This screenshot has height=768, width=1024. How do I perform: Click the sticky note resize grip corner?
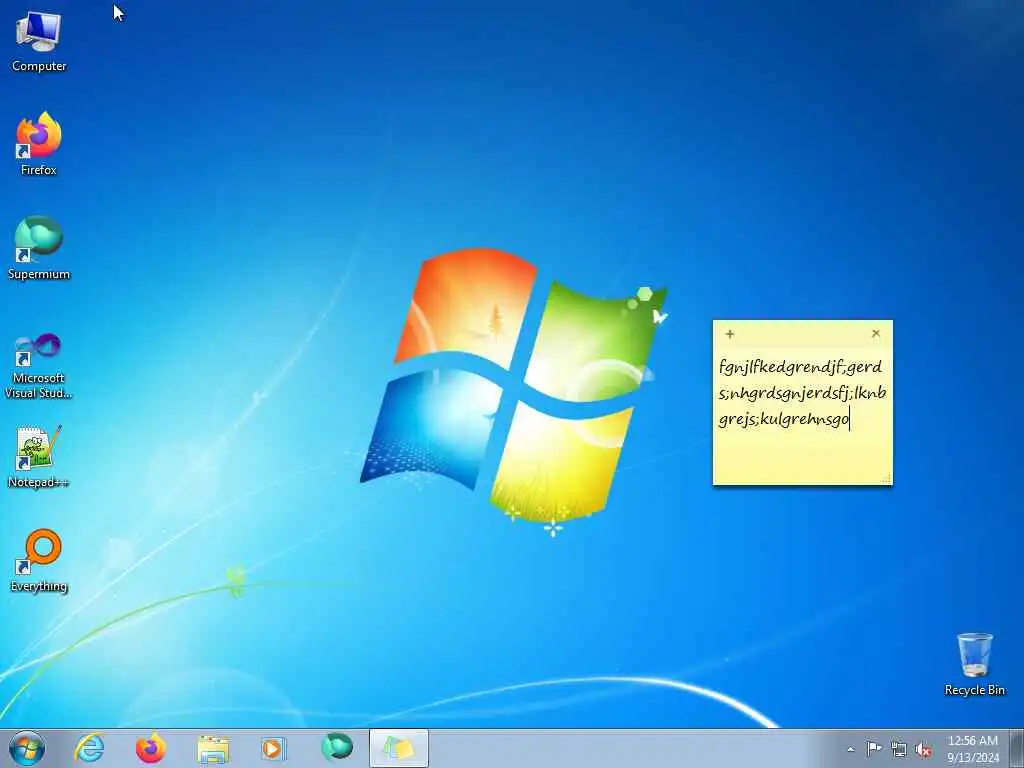(886, 479)
